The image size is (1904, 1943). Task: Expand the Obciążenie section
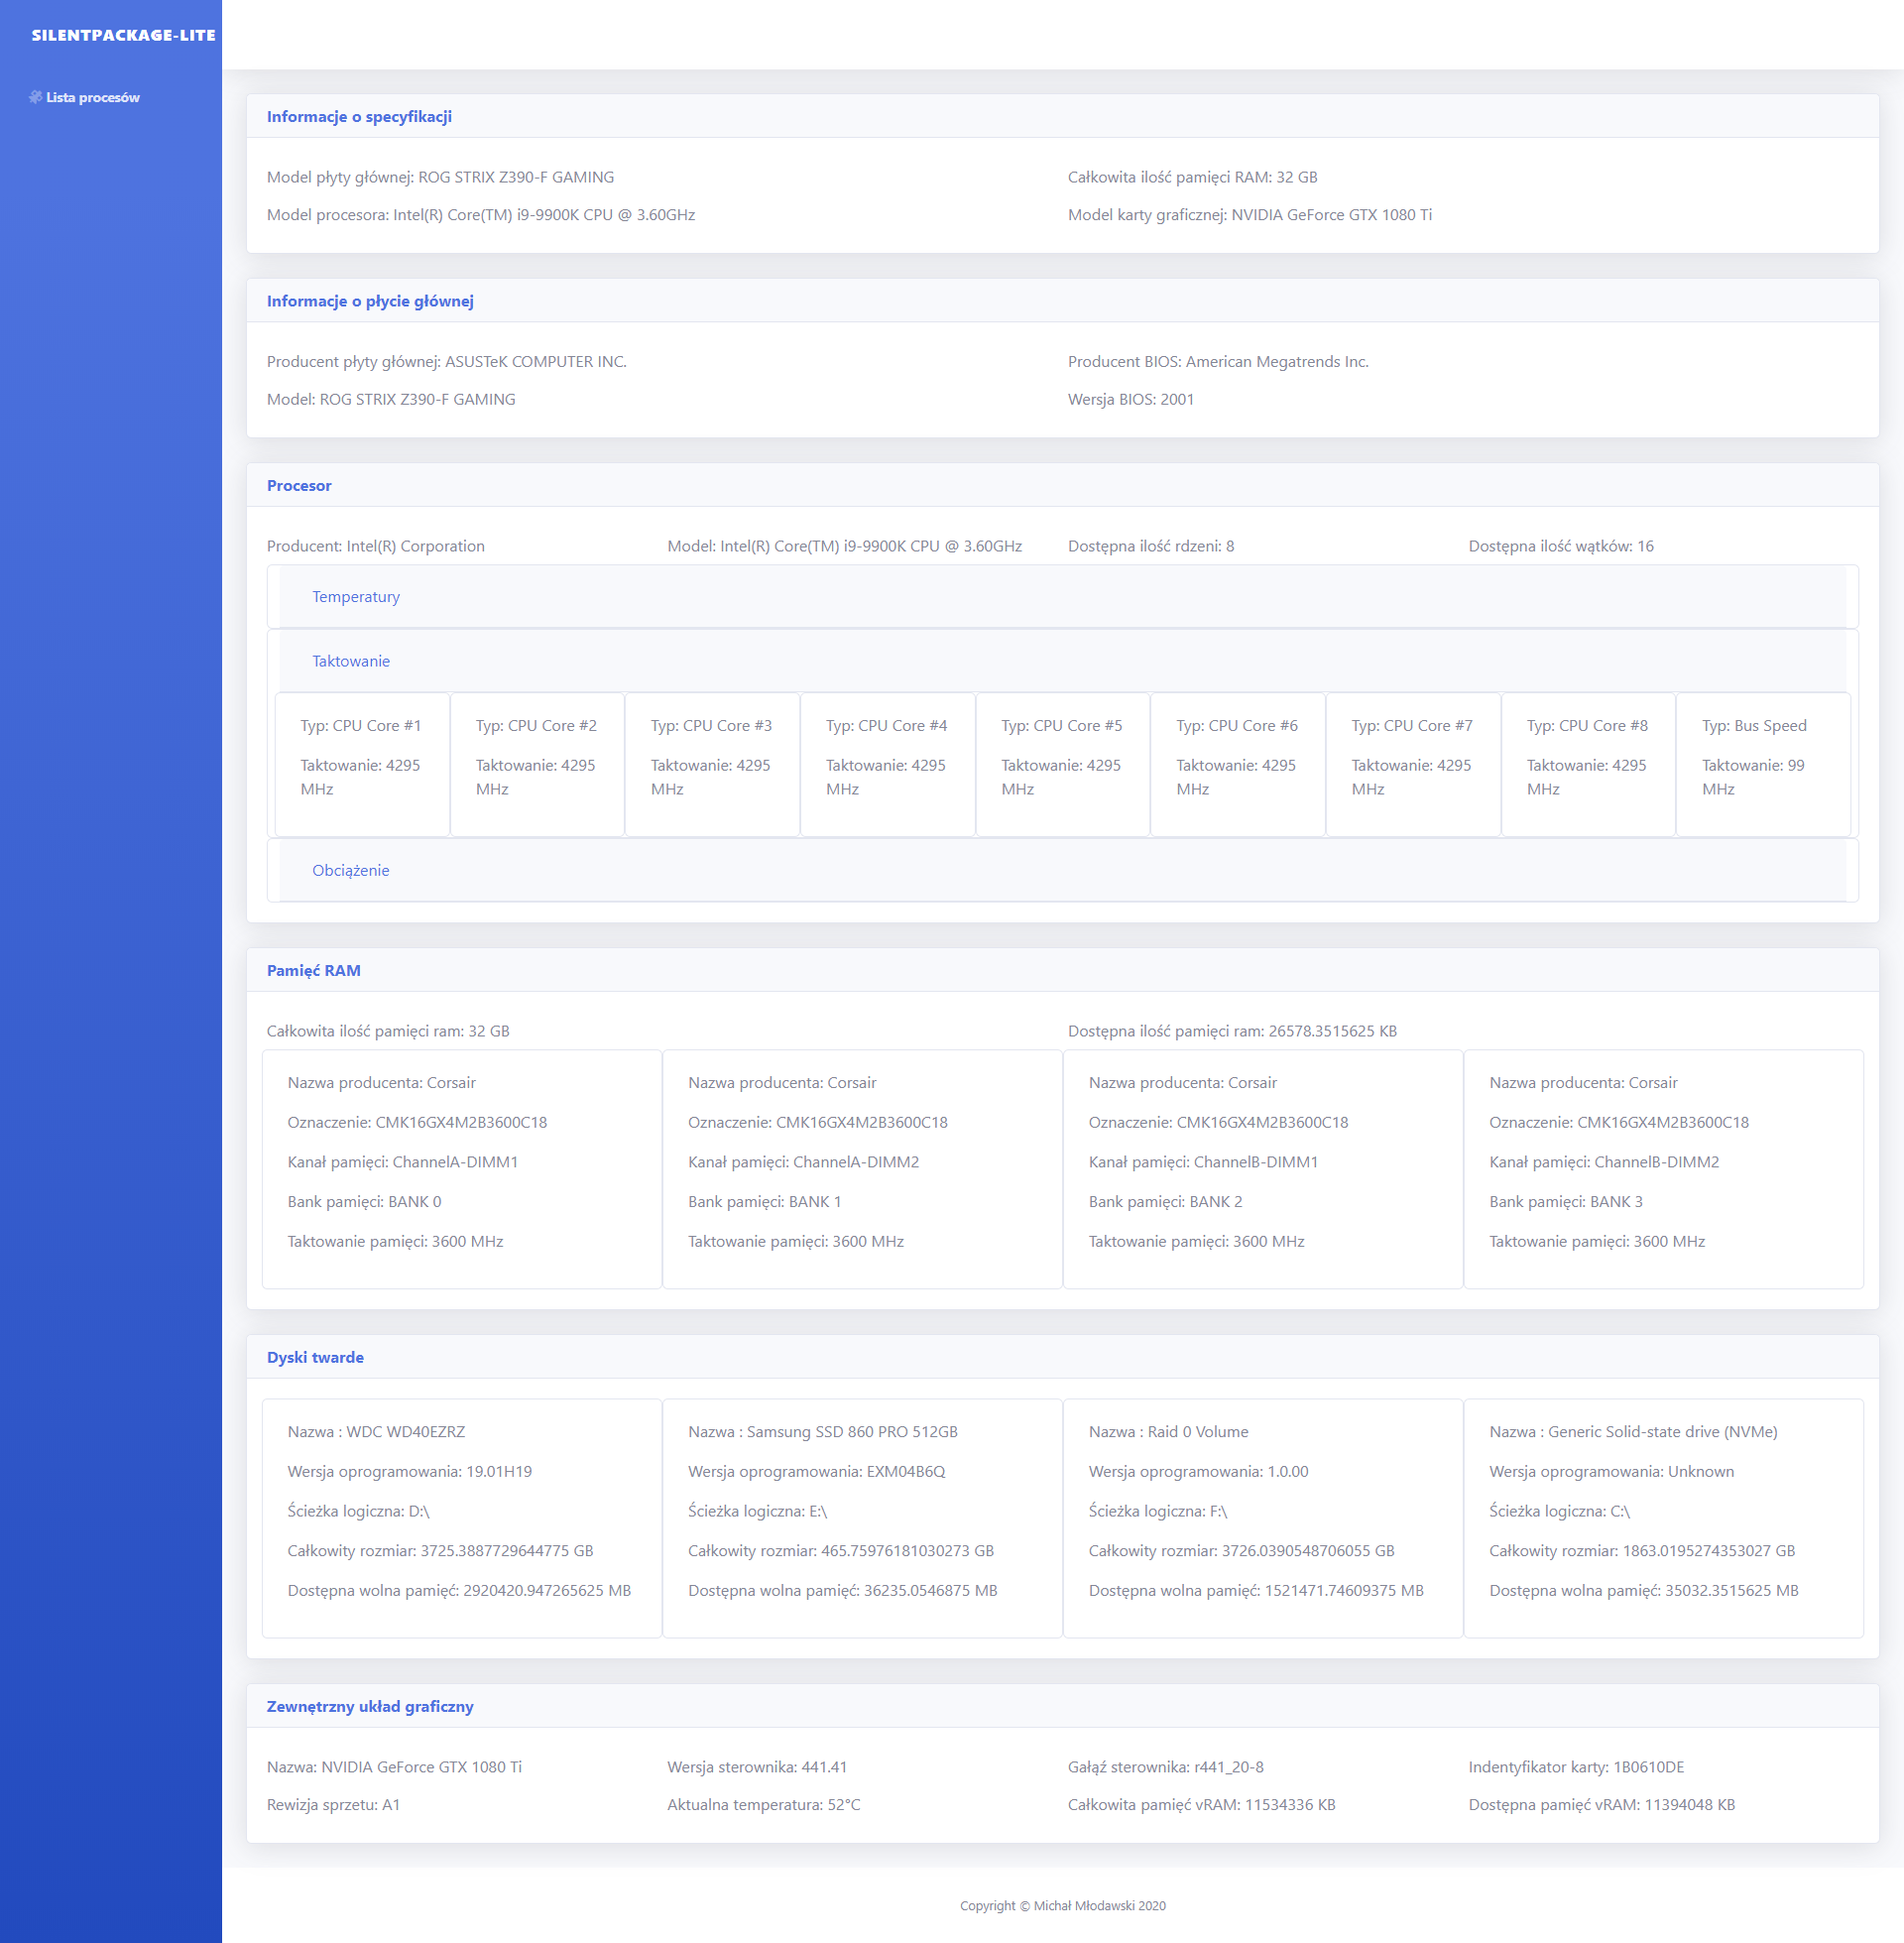tap(350, 870)
